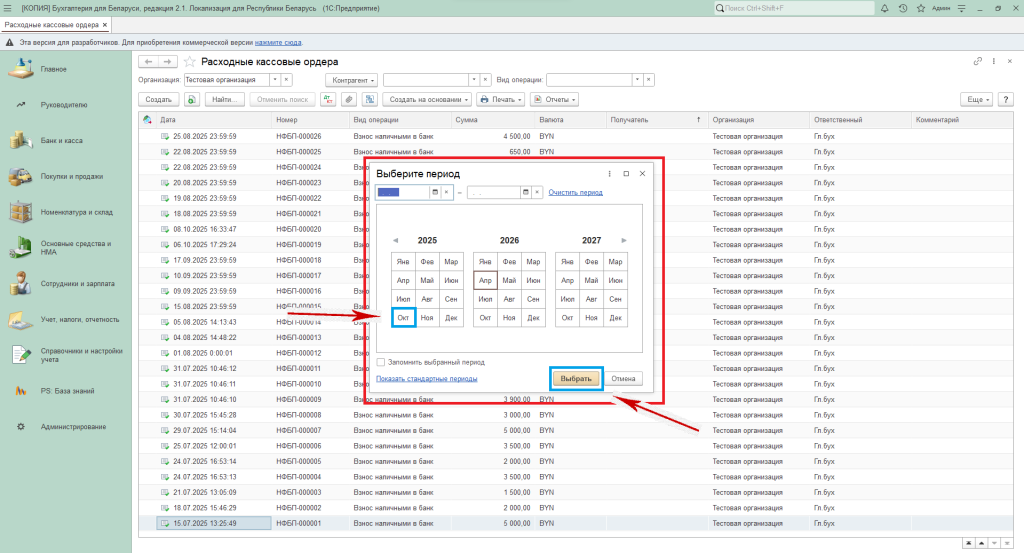
Task: Go to Покупки и продажи section
Action: (71, 176)
